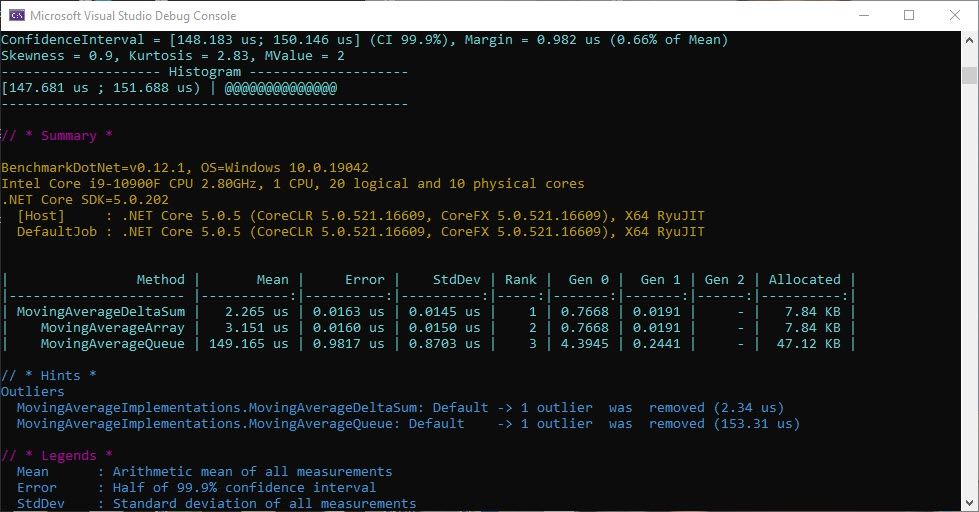This screenshot has height=512, width=979.
Task: Click error value '0.0163 us'
Action: (x=348, y=312)
